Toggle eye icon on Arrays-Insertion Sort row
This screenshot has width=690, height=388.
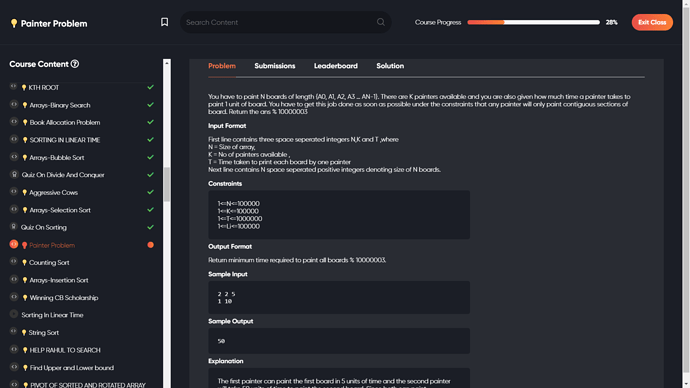tap(14, 279)
